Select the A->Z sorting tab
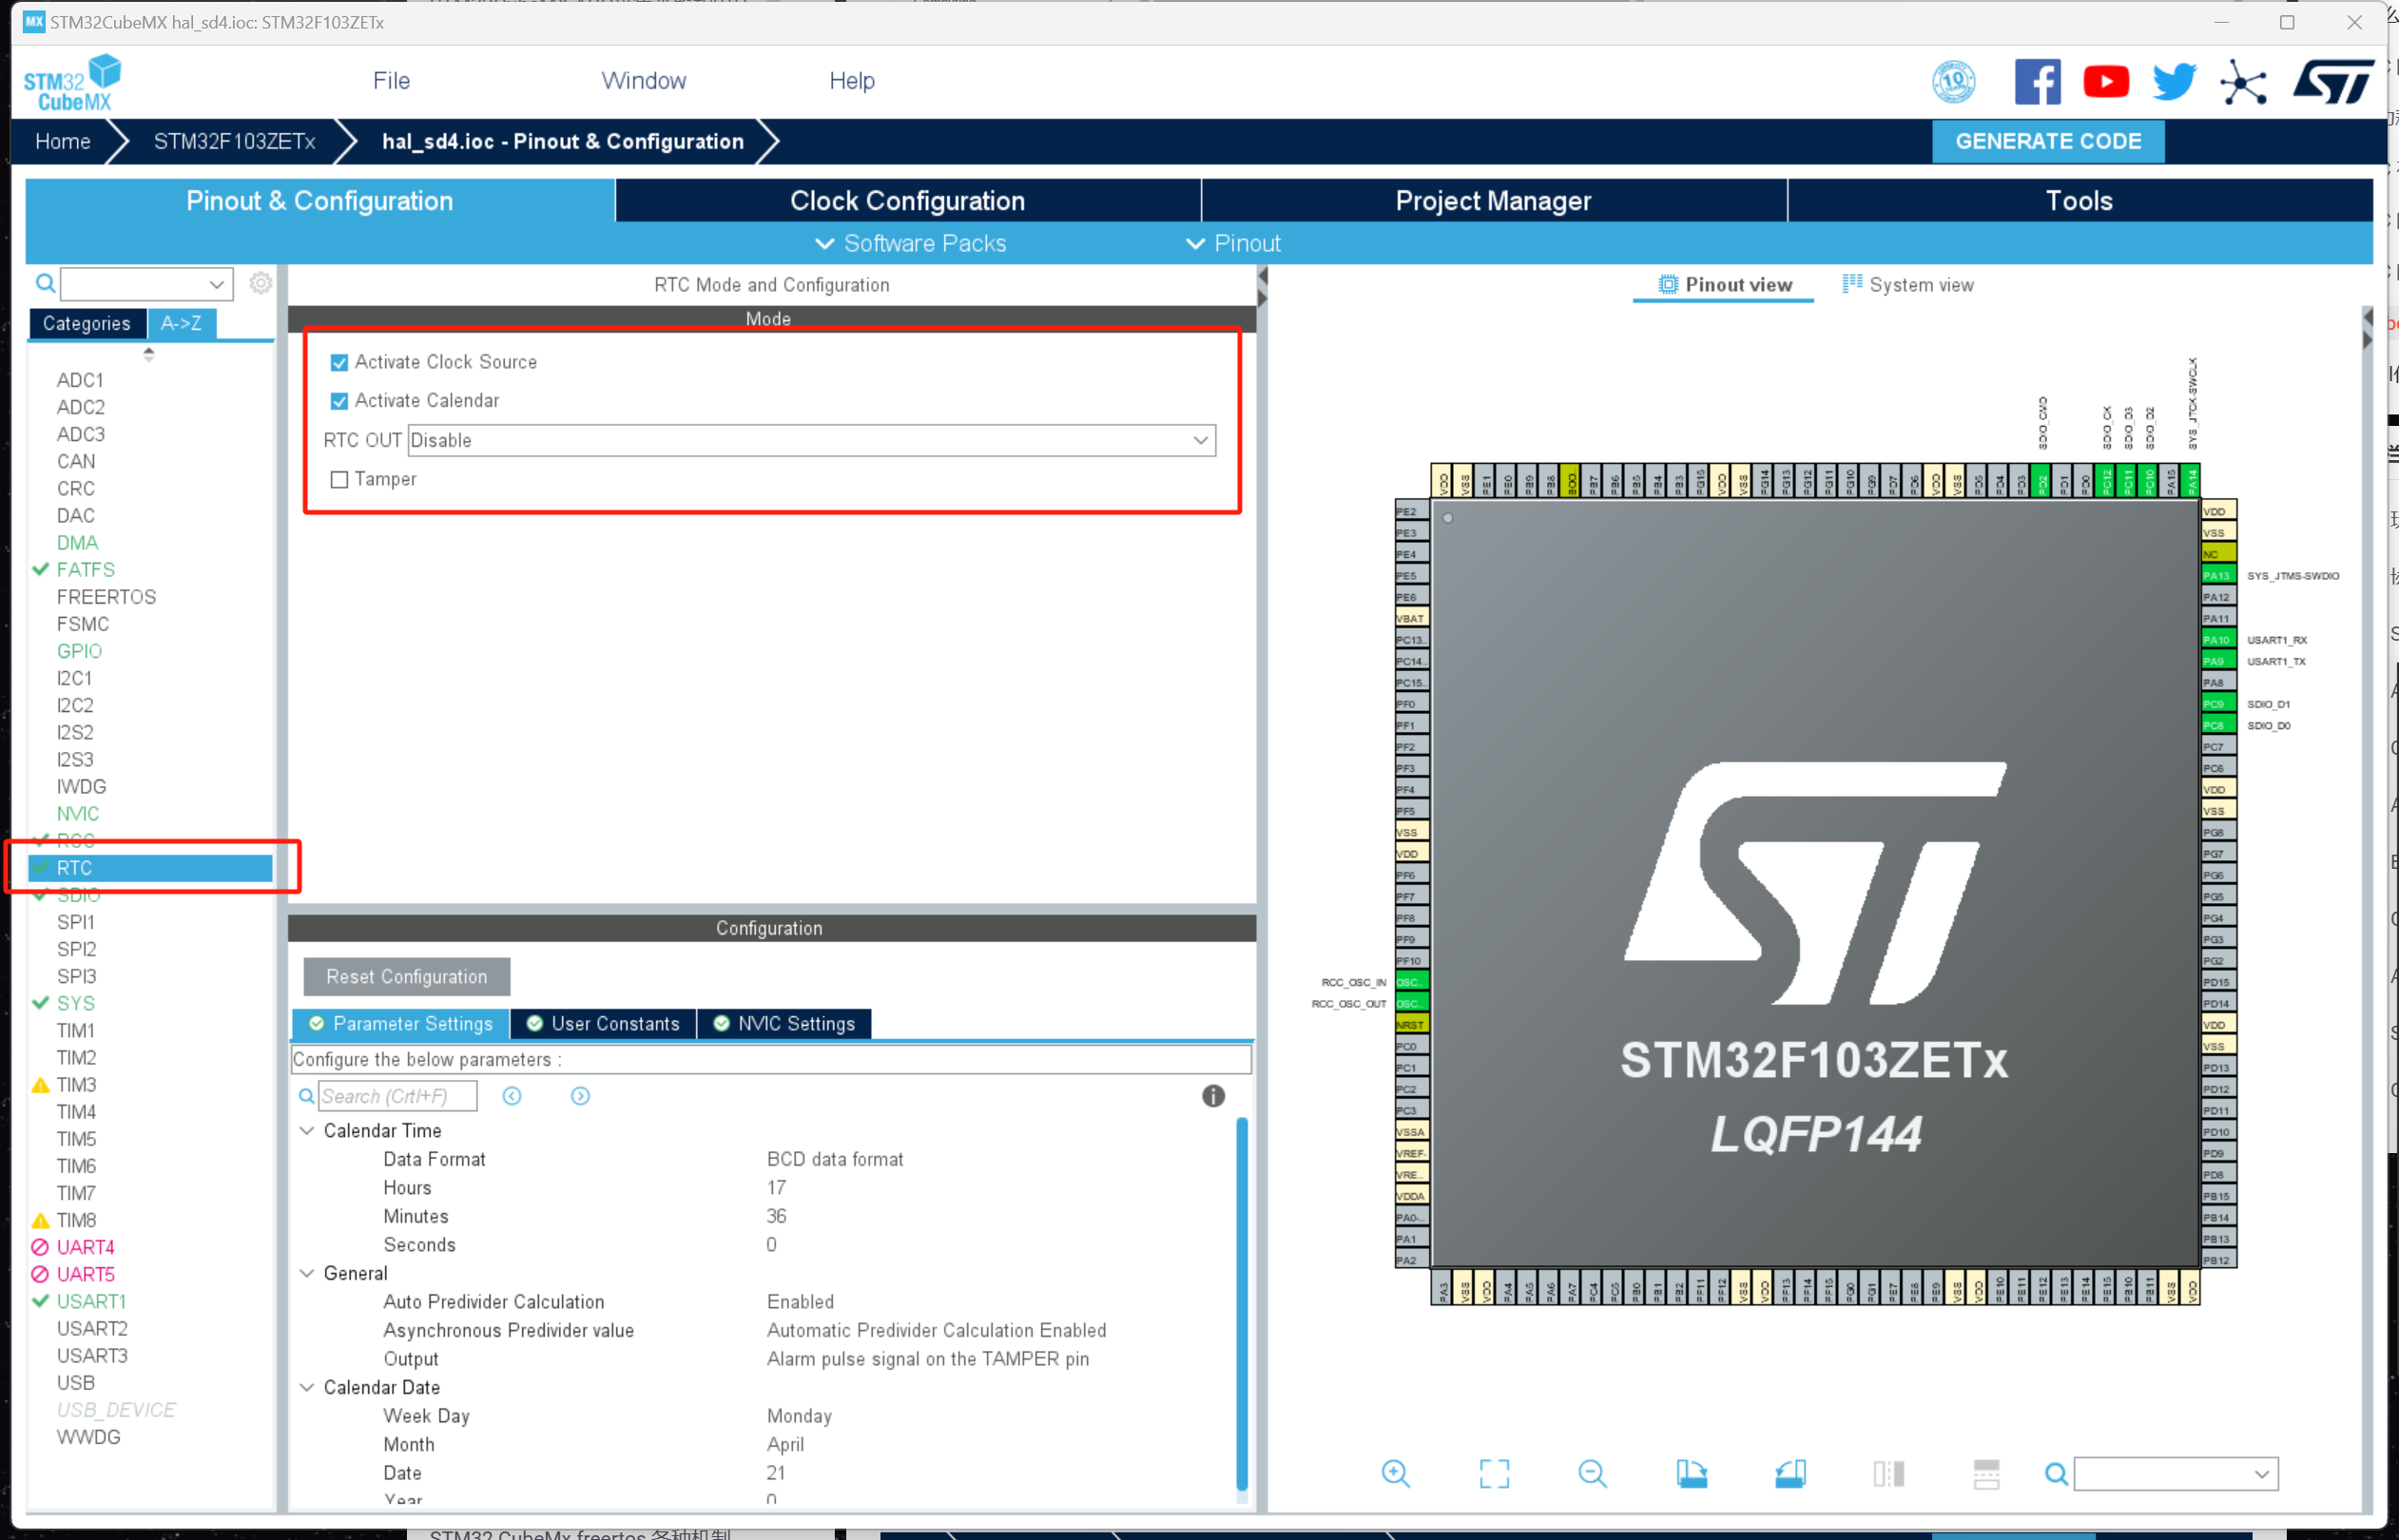2399x1540 pixels. tap(181, 323)
